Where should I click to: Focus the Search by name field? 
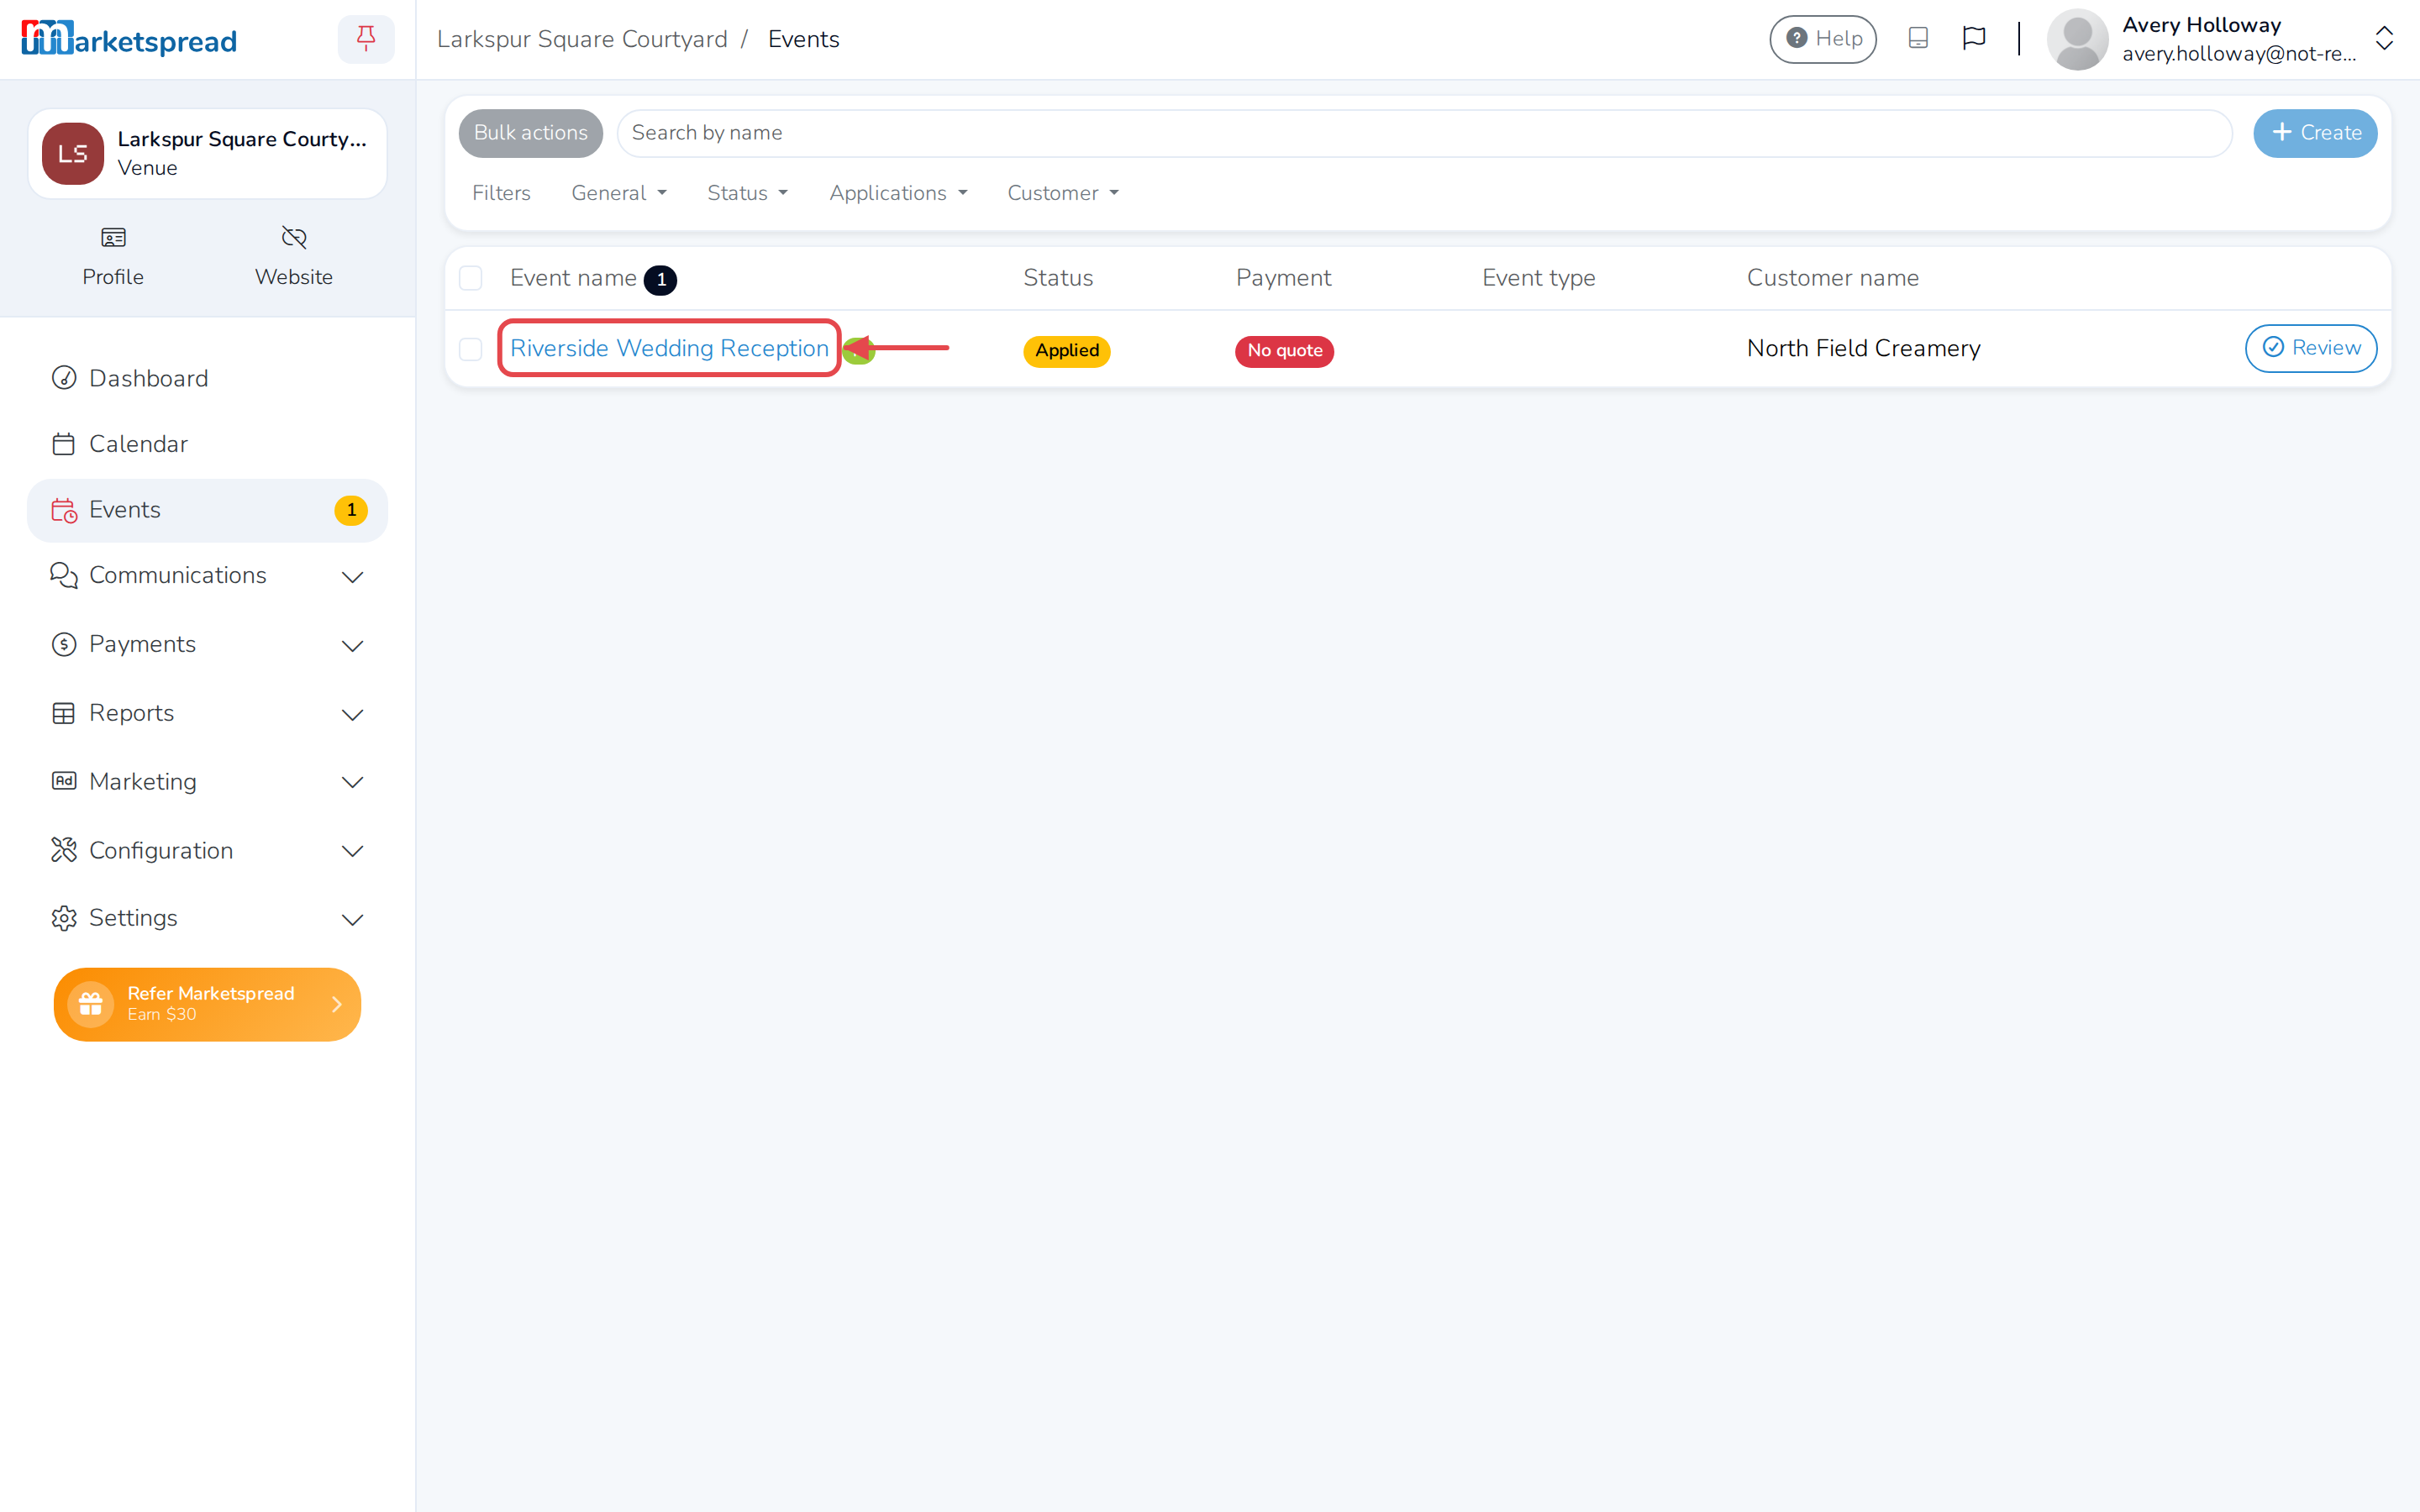(x=1424, y=133)
